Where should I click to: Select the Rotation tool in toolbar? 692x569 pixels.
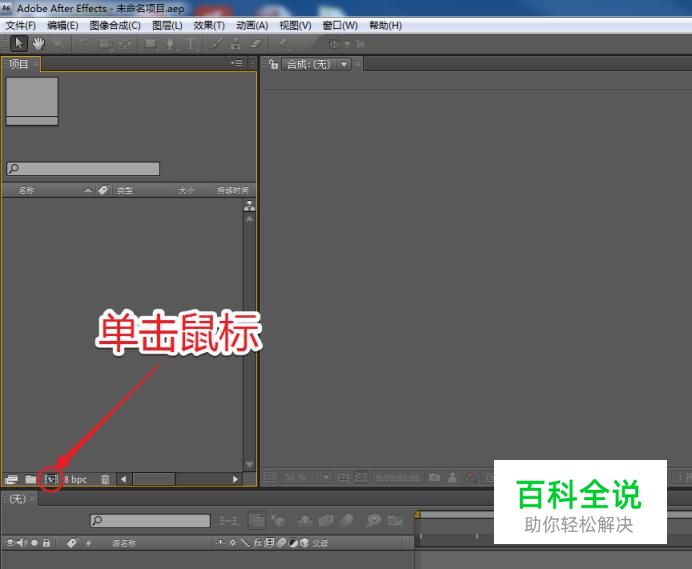[84, 44]
